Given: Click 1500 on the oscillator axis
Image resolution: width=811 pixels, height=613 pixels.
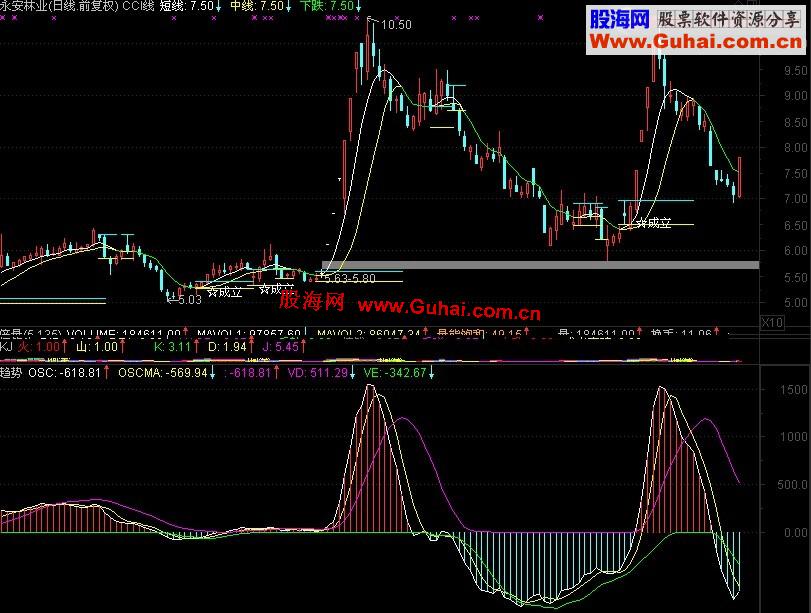Looking at the screenshot, I should [794, 390].
